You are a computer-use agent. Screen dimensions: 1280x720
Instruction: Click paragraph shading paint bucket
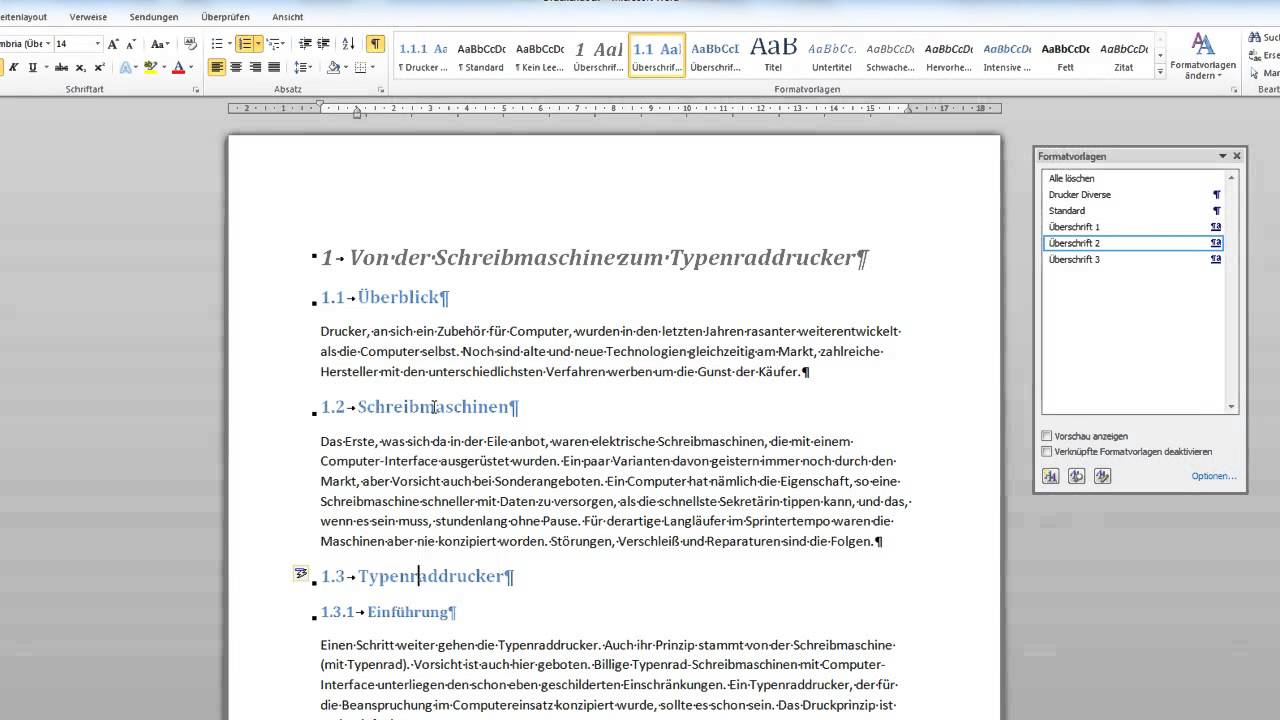333,67
